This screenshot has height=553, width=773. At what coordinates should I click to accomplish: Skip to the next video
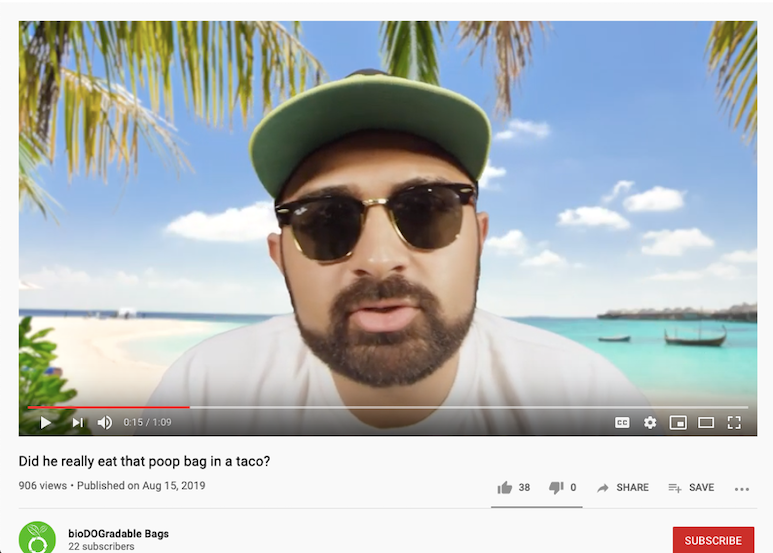tap(78, 422)
